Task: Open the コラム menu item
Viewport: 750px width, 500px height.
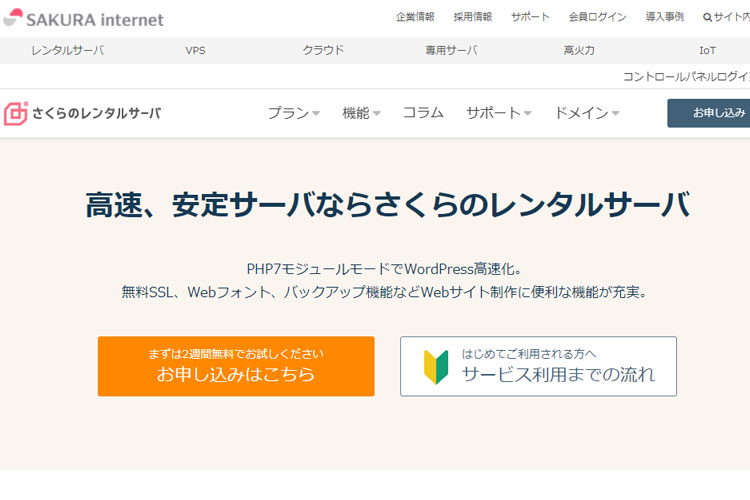Action: click(x=423, y=113)
